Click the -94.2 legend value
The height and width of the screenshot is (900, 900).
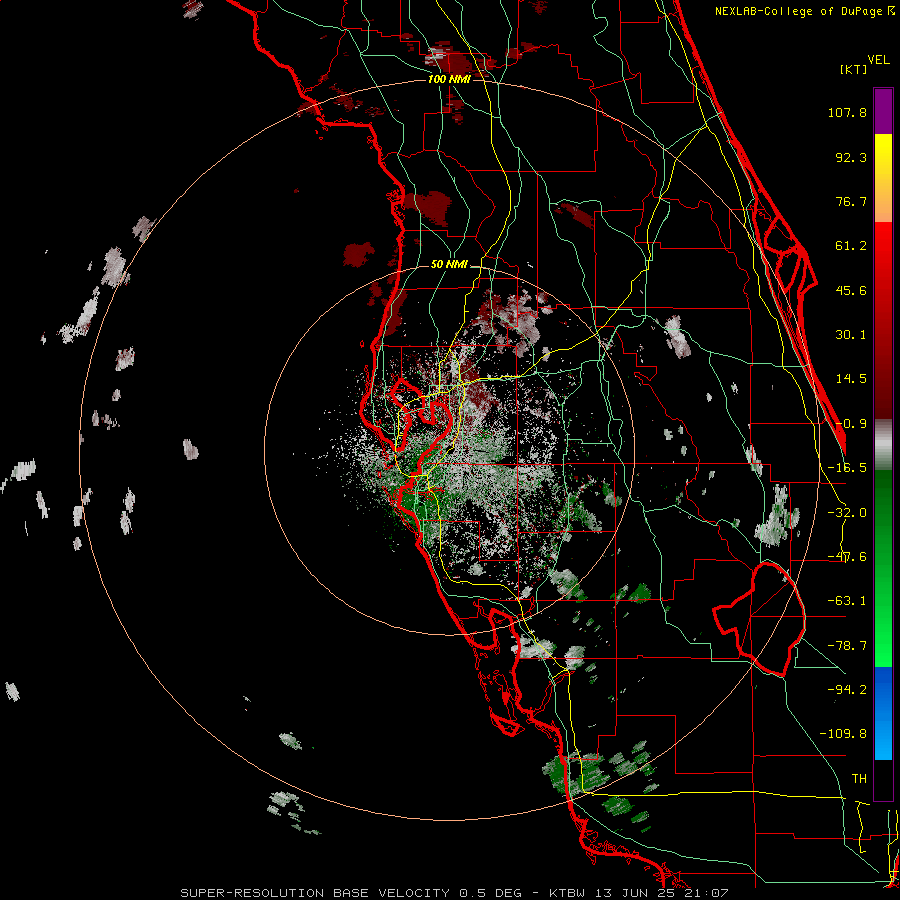tap(847, 690)
